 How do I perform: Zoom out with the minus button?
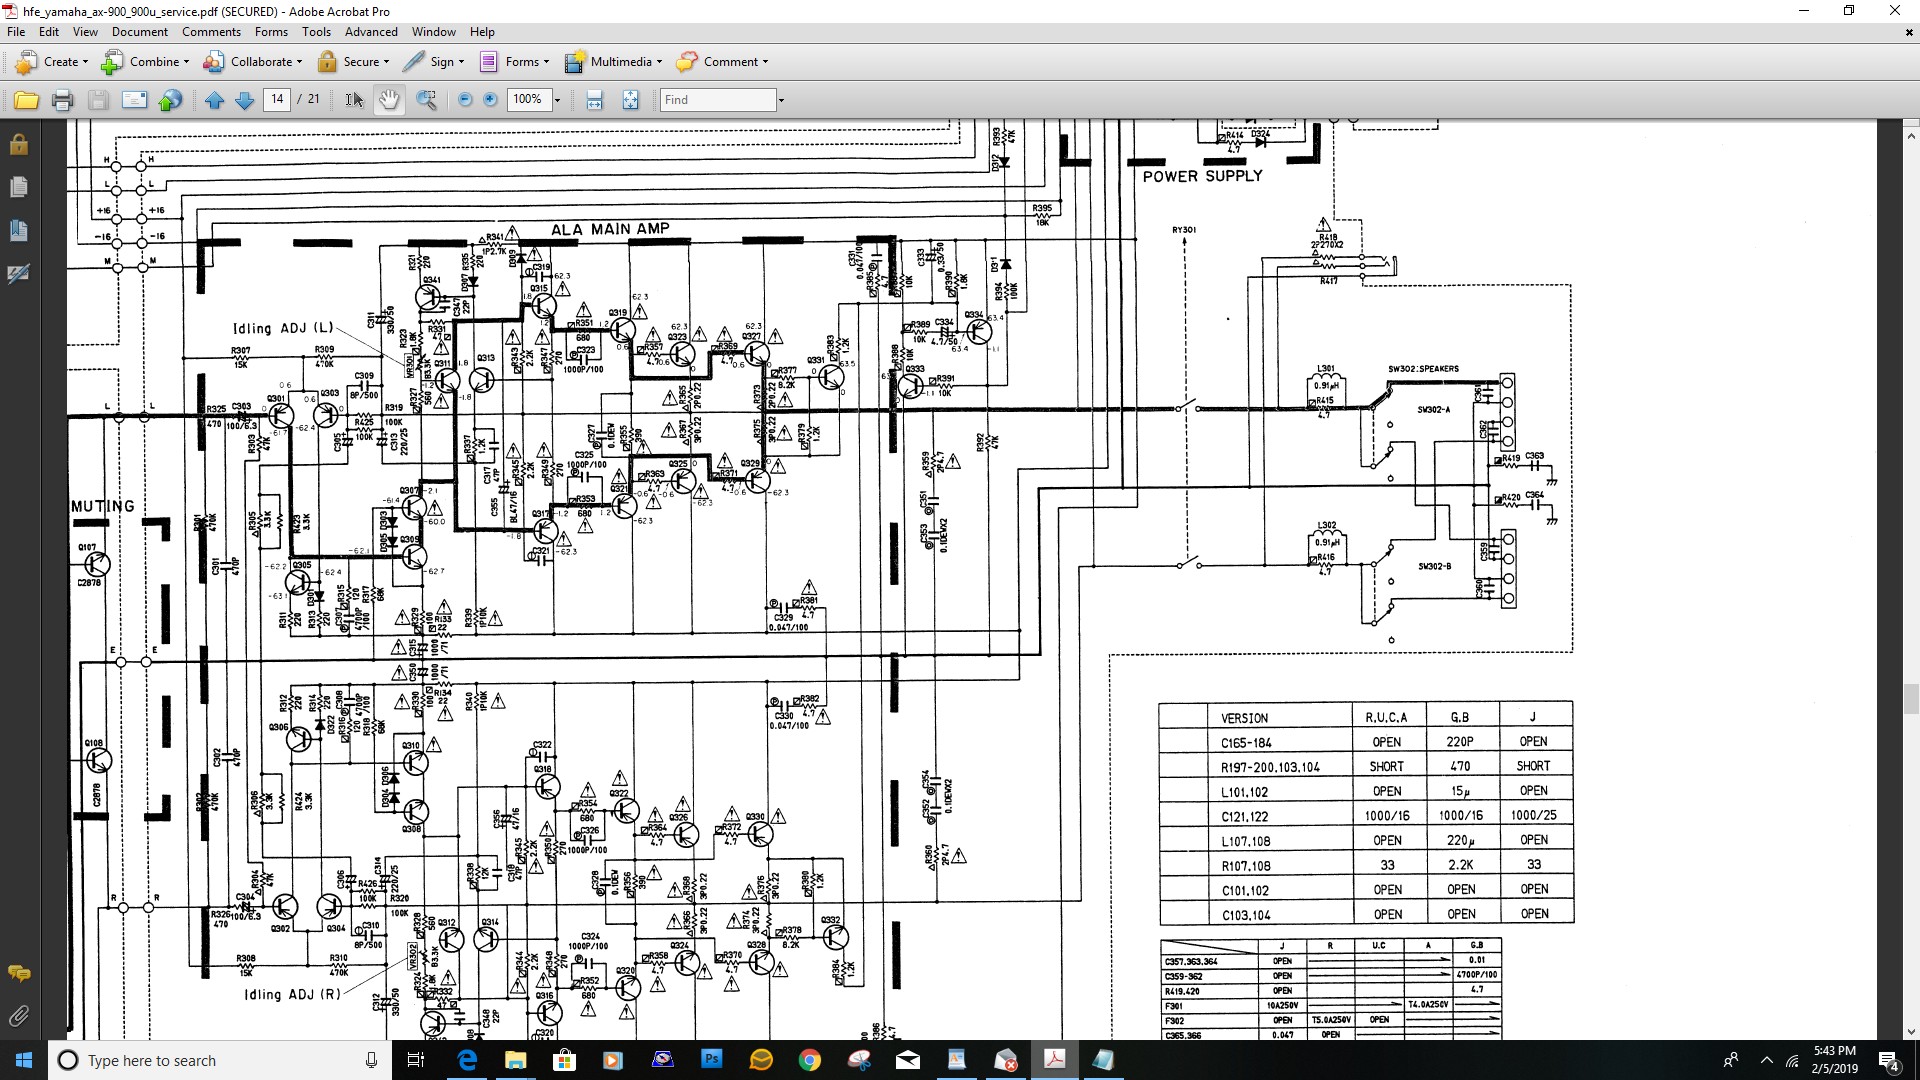[465, 100]
